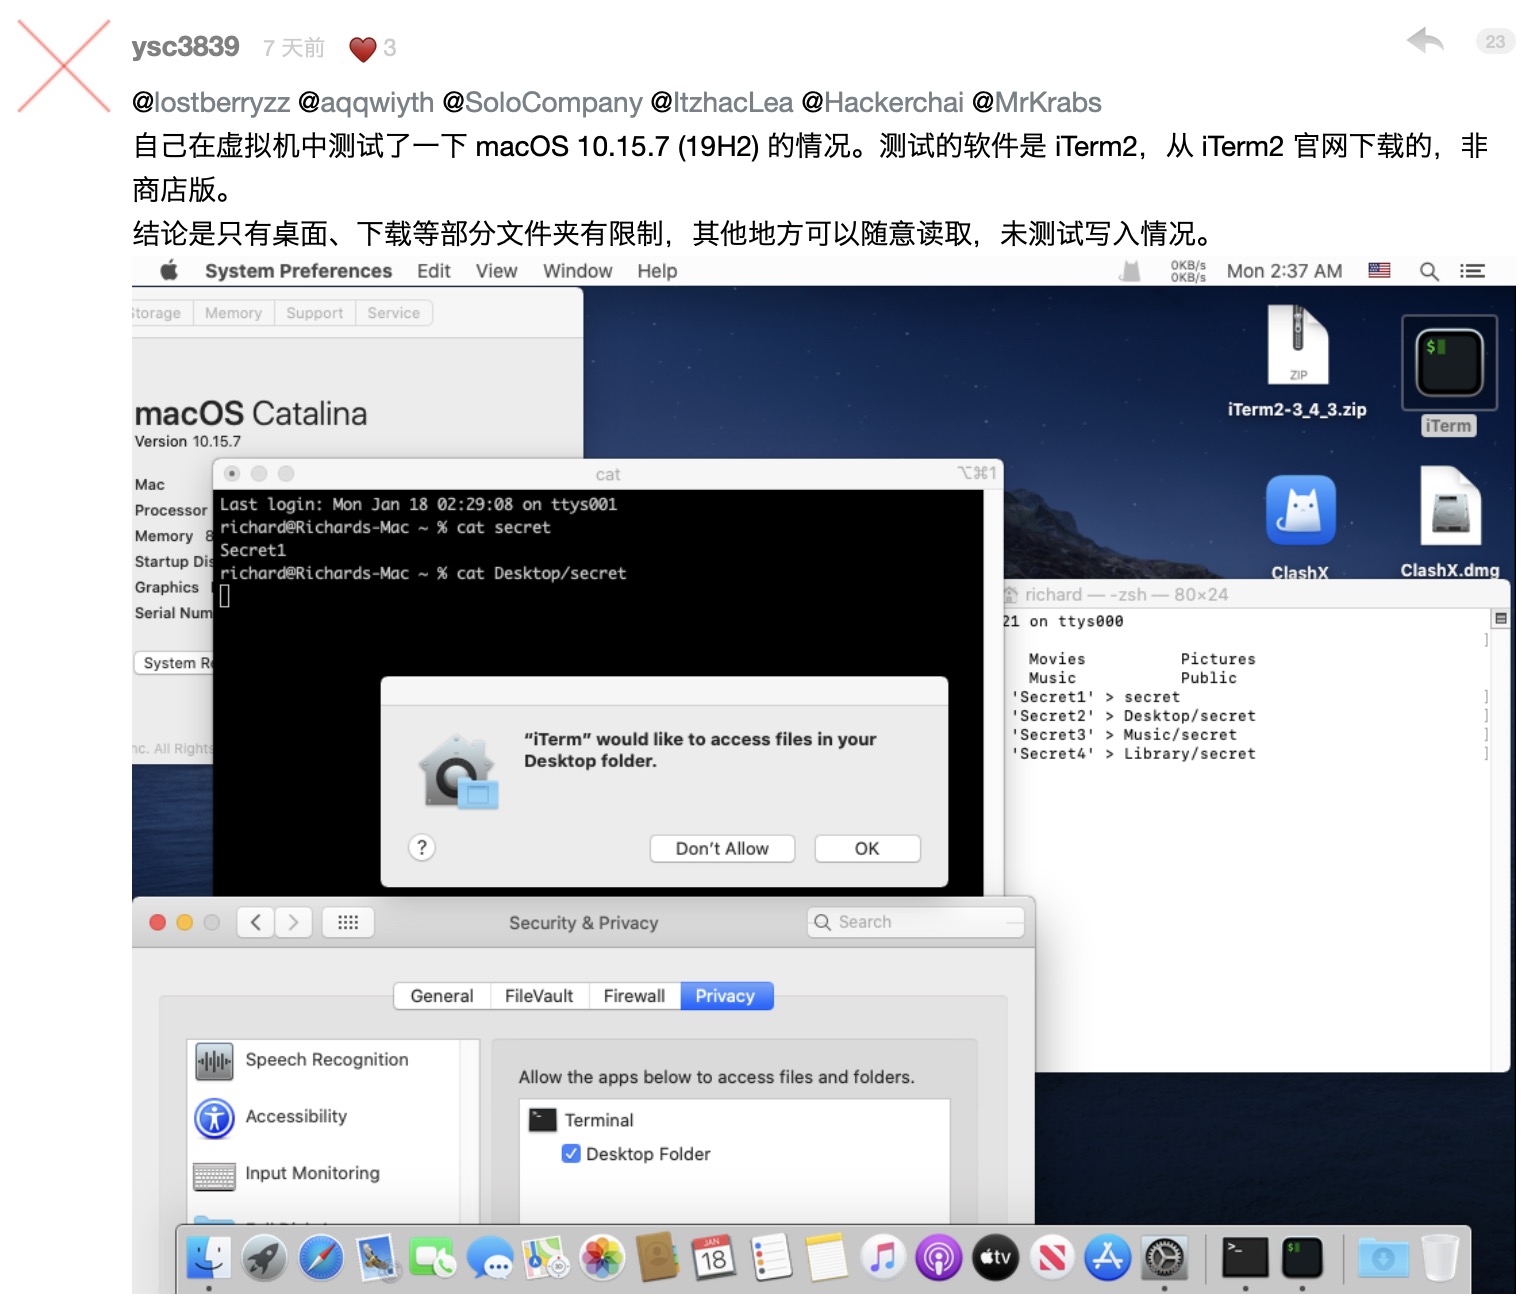1534x1304 pixels.
Task: Switch to the FileVault tab
Action: pos(539,996)
